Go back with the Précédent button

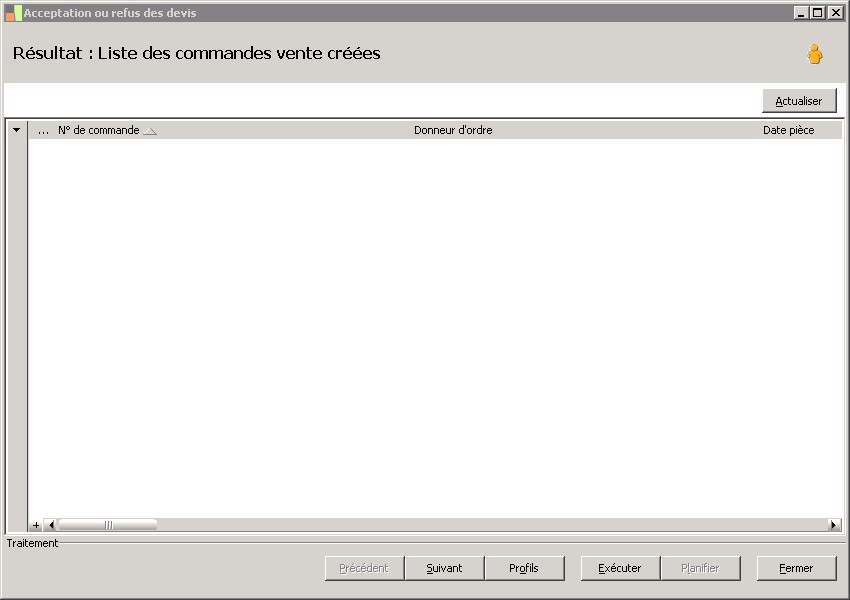[x=364, y=568]
